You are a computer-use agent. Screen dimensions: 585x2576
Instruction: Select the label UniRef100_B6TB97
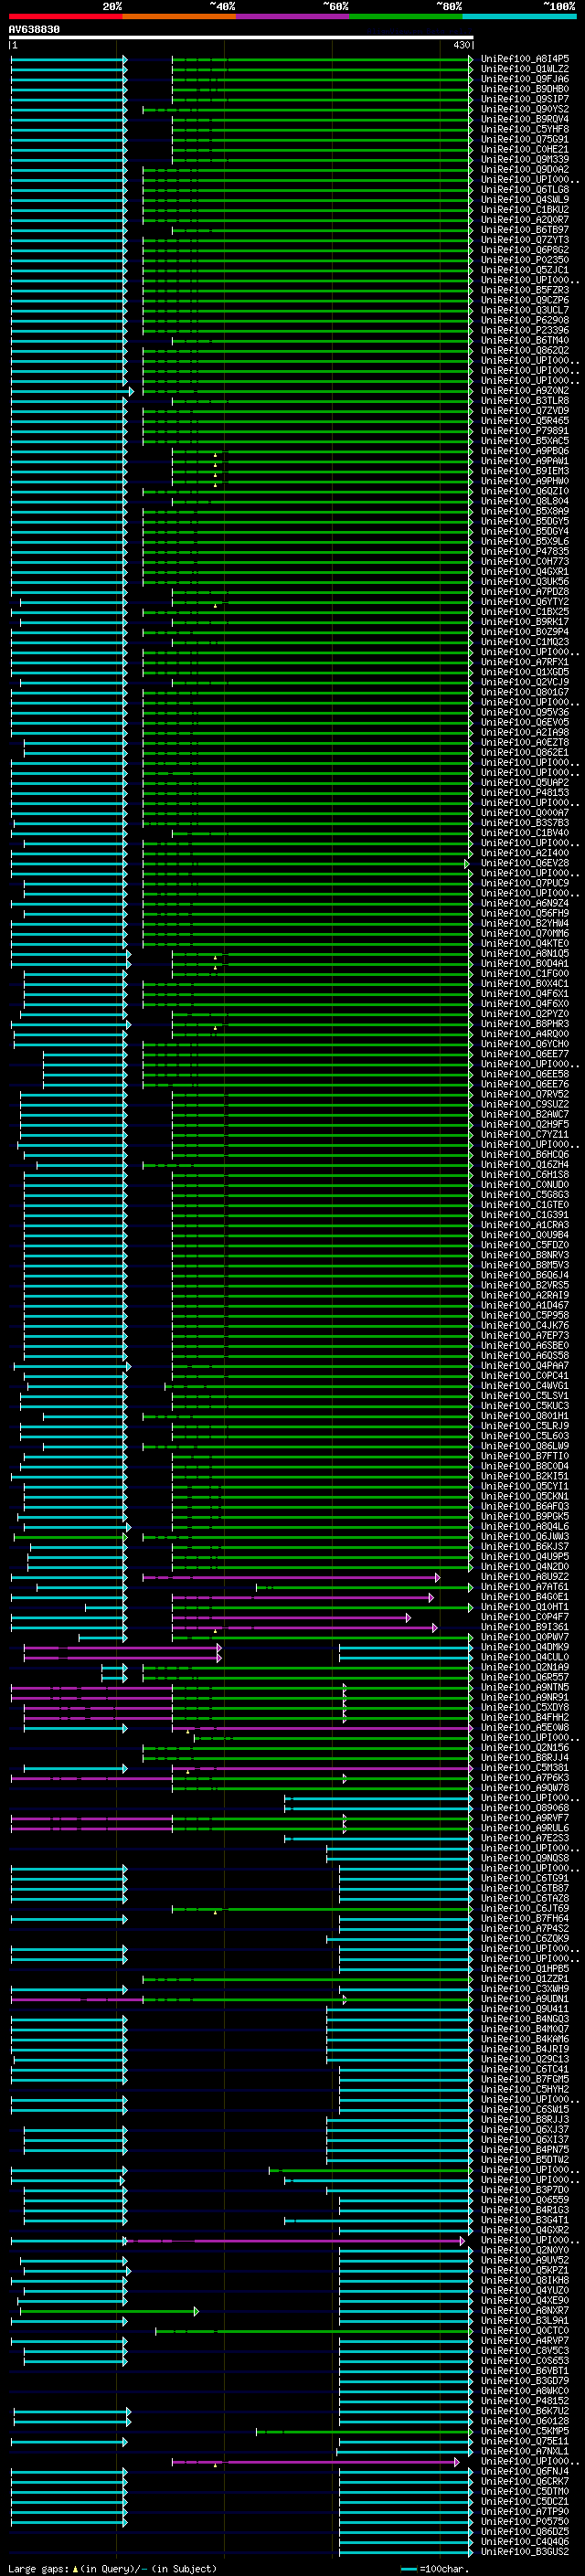point(524,230)
